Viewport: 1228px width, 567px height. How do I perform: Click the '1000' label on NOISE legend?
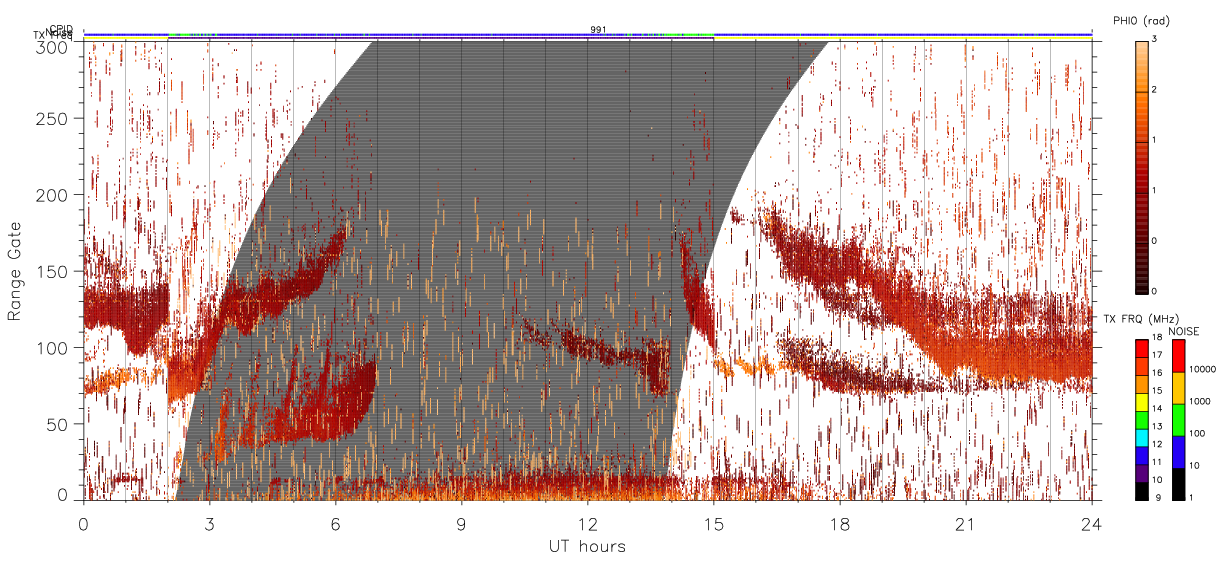[1199, 402]
